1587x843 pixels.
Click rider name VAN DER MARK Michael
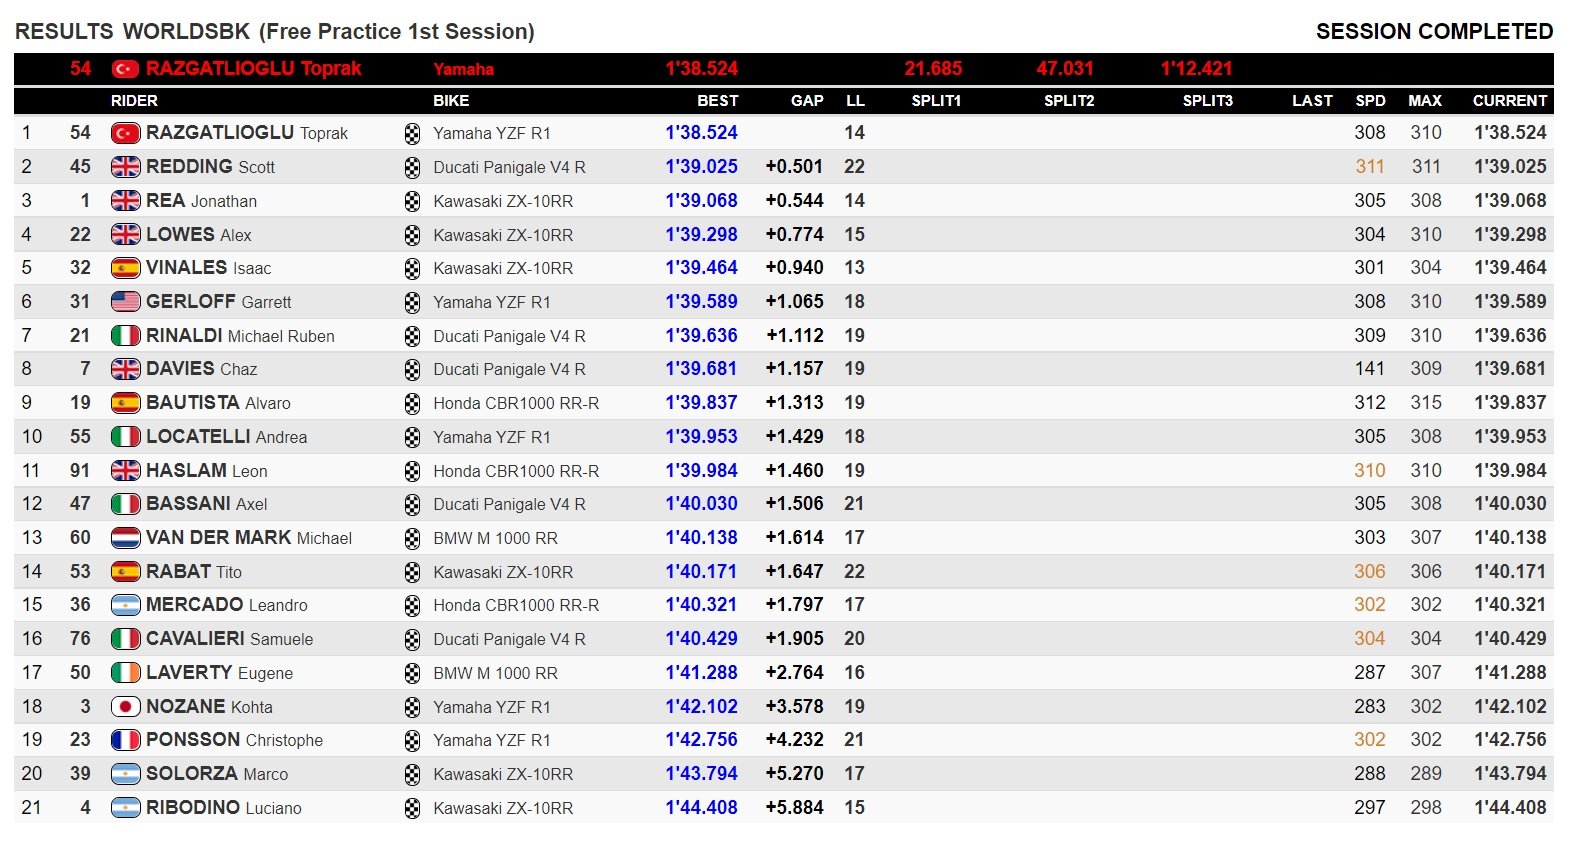tap(249, 538)
